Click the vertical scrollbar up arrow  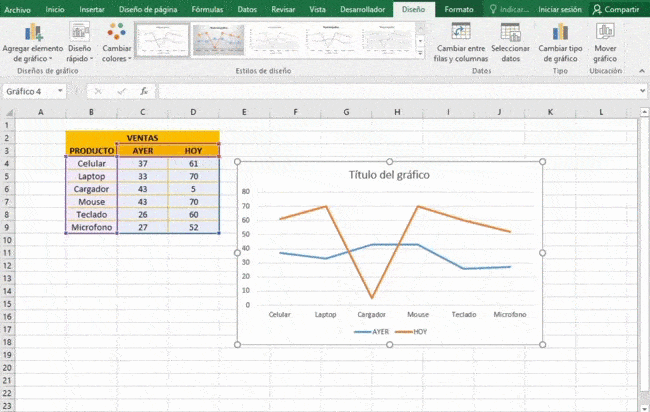coord(644,112)
